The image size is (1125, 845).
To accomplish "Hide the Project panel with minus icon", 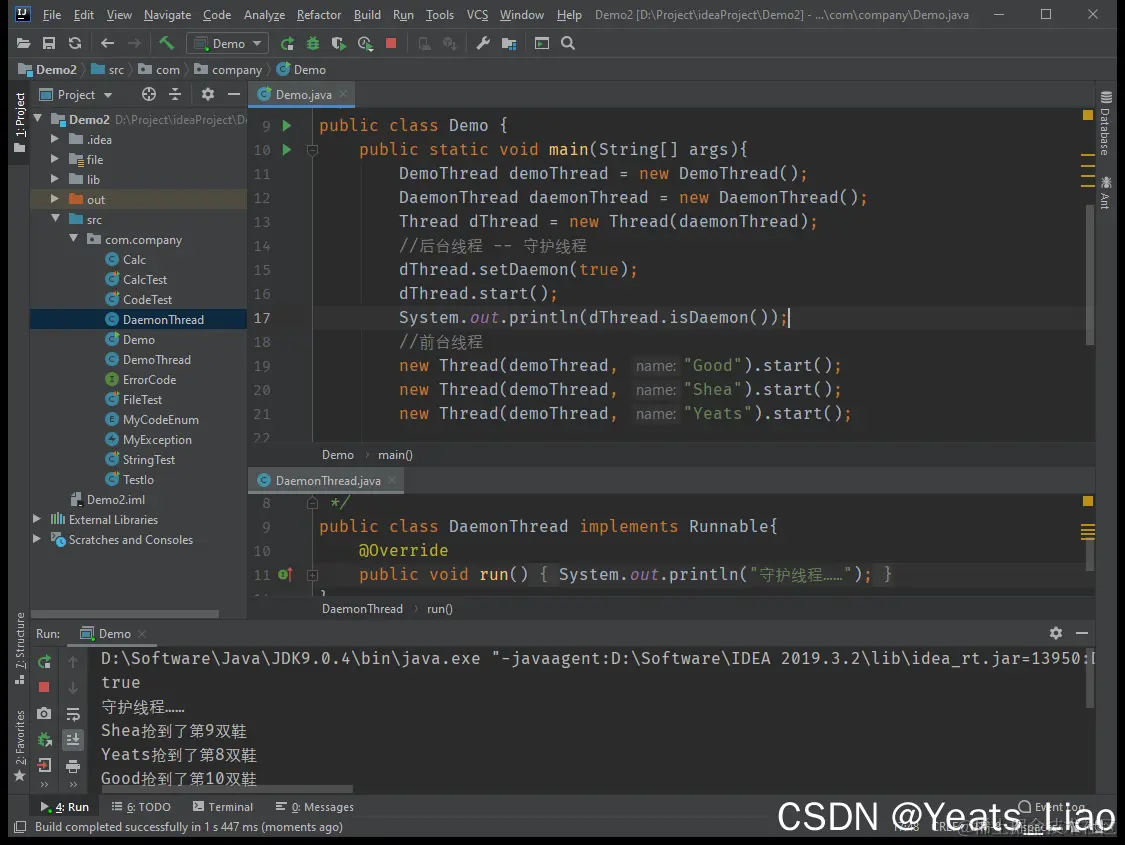I will pos(233,94).
